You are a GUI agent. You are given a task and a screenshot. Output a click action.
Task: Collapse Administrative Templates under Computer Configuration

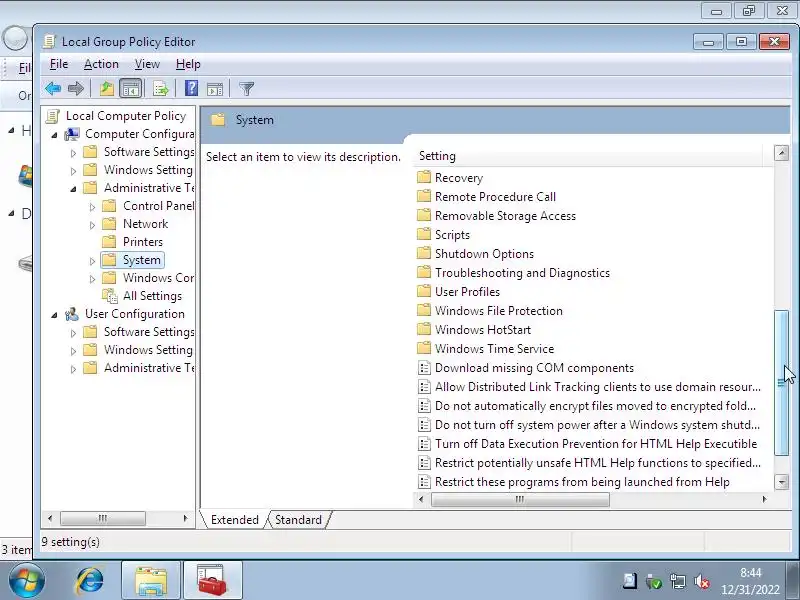(73, 189)
